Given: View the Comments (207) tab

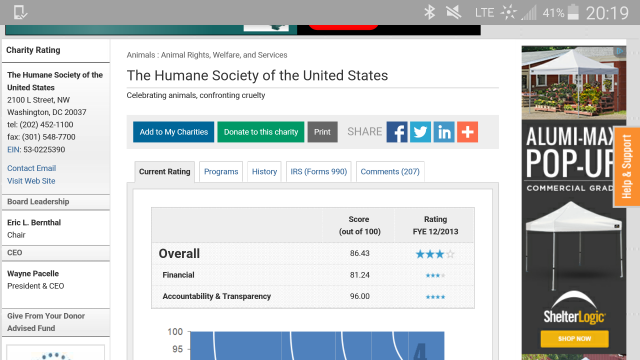Looking at the screenshot, I should 390,171.
